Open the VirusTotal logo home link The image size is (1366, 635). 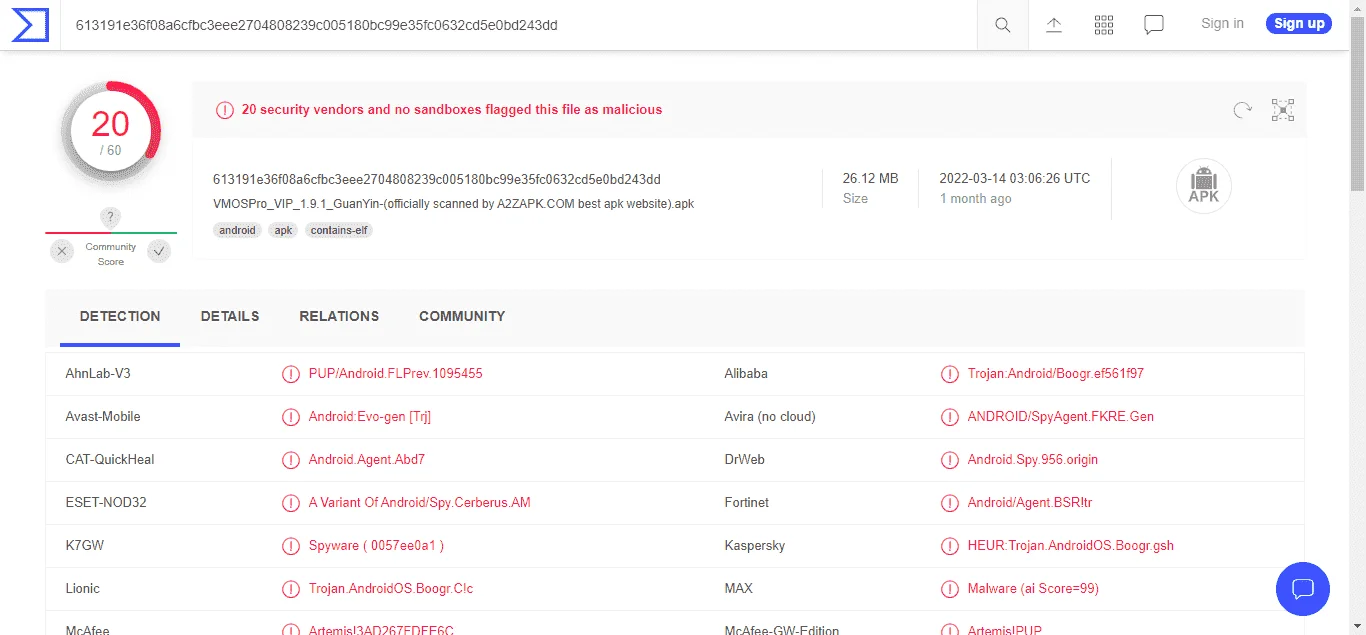(30, 24)
